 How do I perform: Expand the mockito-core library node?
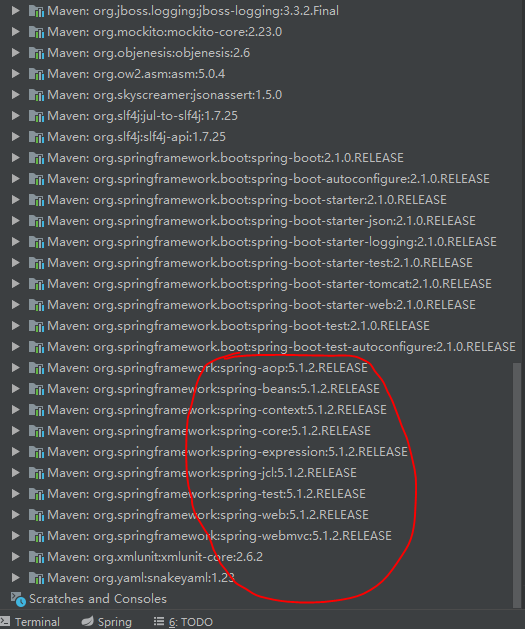(15, 32)
